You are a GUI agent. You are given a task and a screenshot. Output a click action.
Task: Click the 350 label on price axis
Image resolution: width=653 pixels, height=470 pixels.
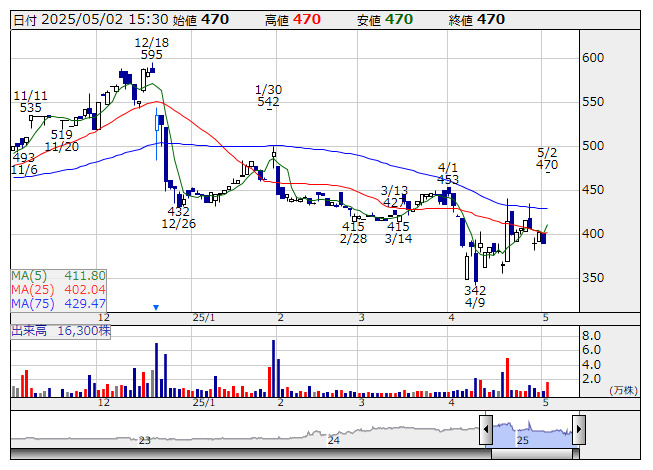pyautogui.click(x=593, y=278)
